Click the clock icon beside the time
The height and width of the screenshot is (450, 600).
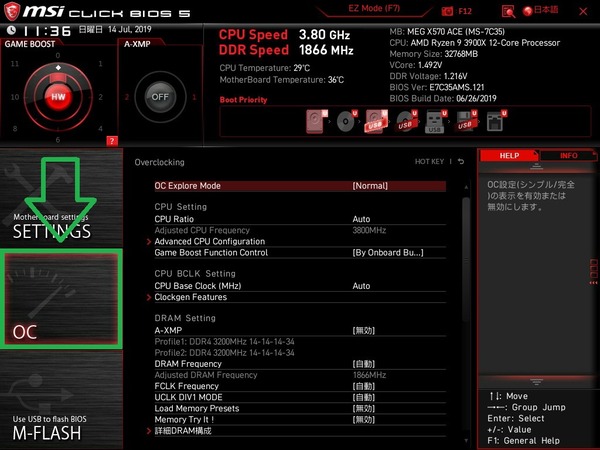11,30
